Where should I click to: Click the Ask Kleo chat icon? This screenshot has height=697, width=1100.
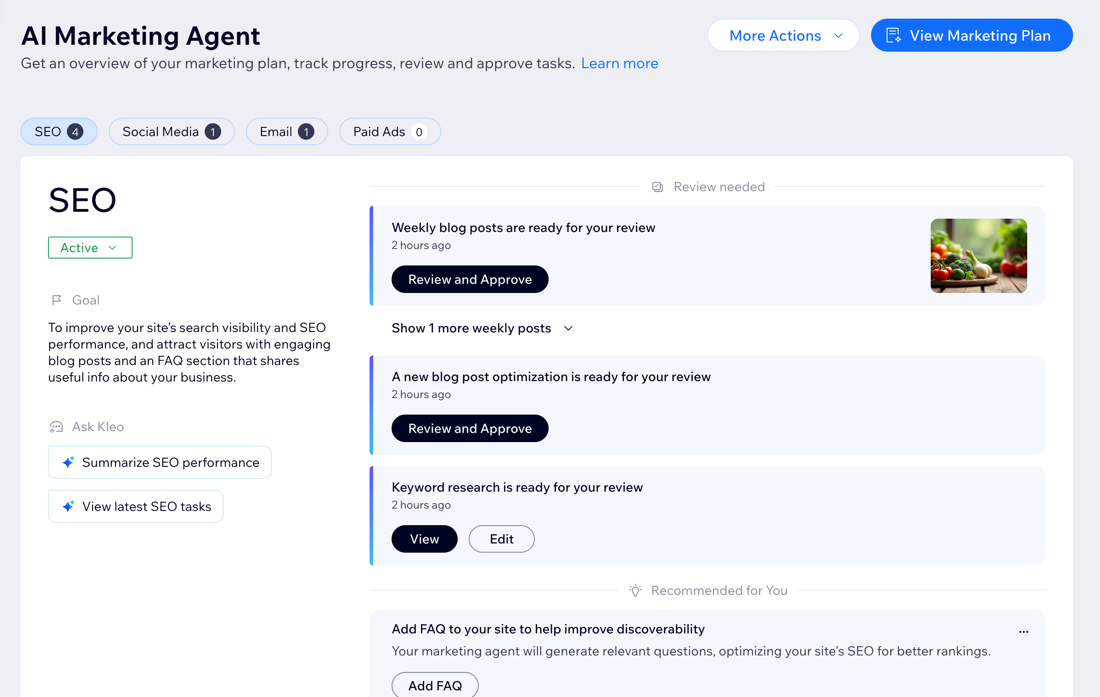pos(56,427)
